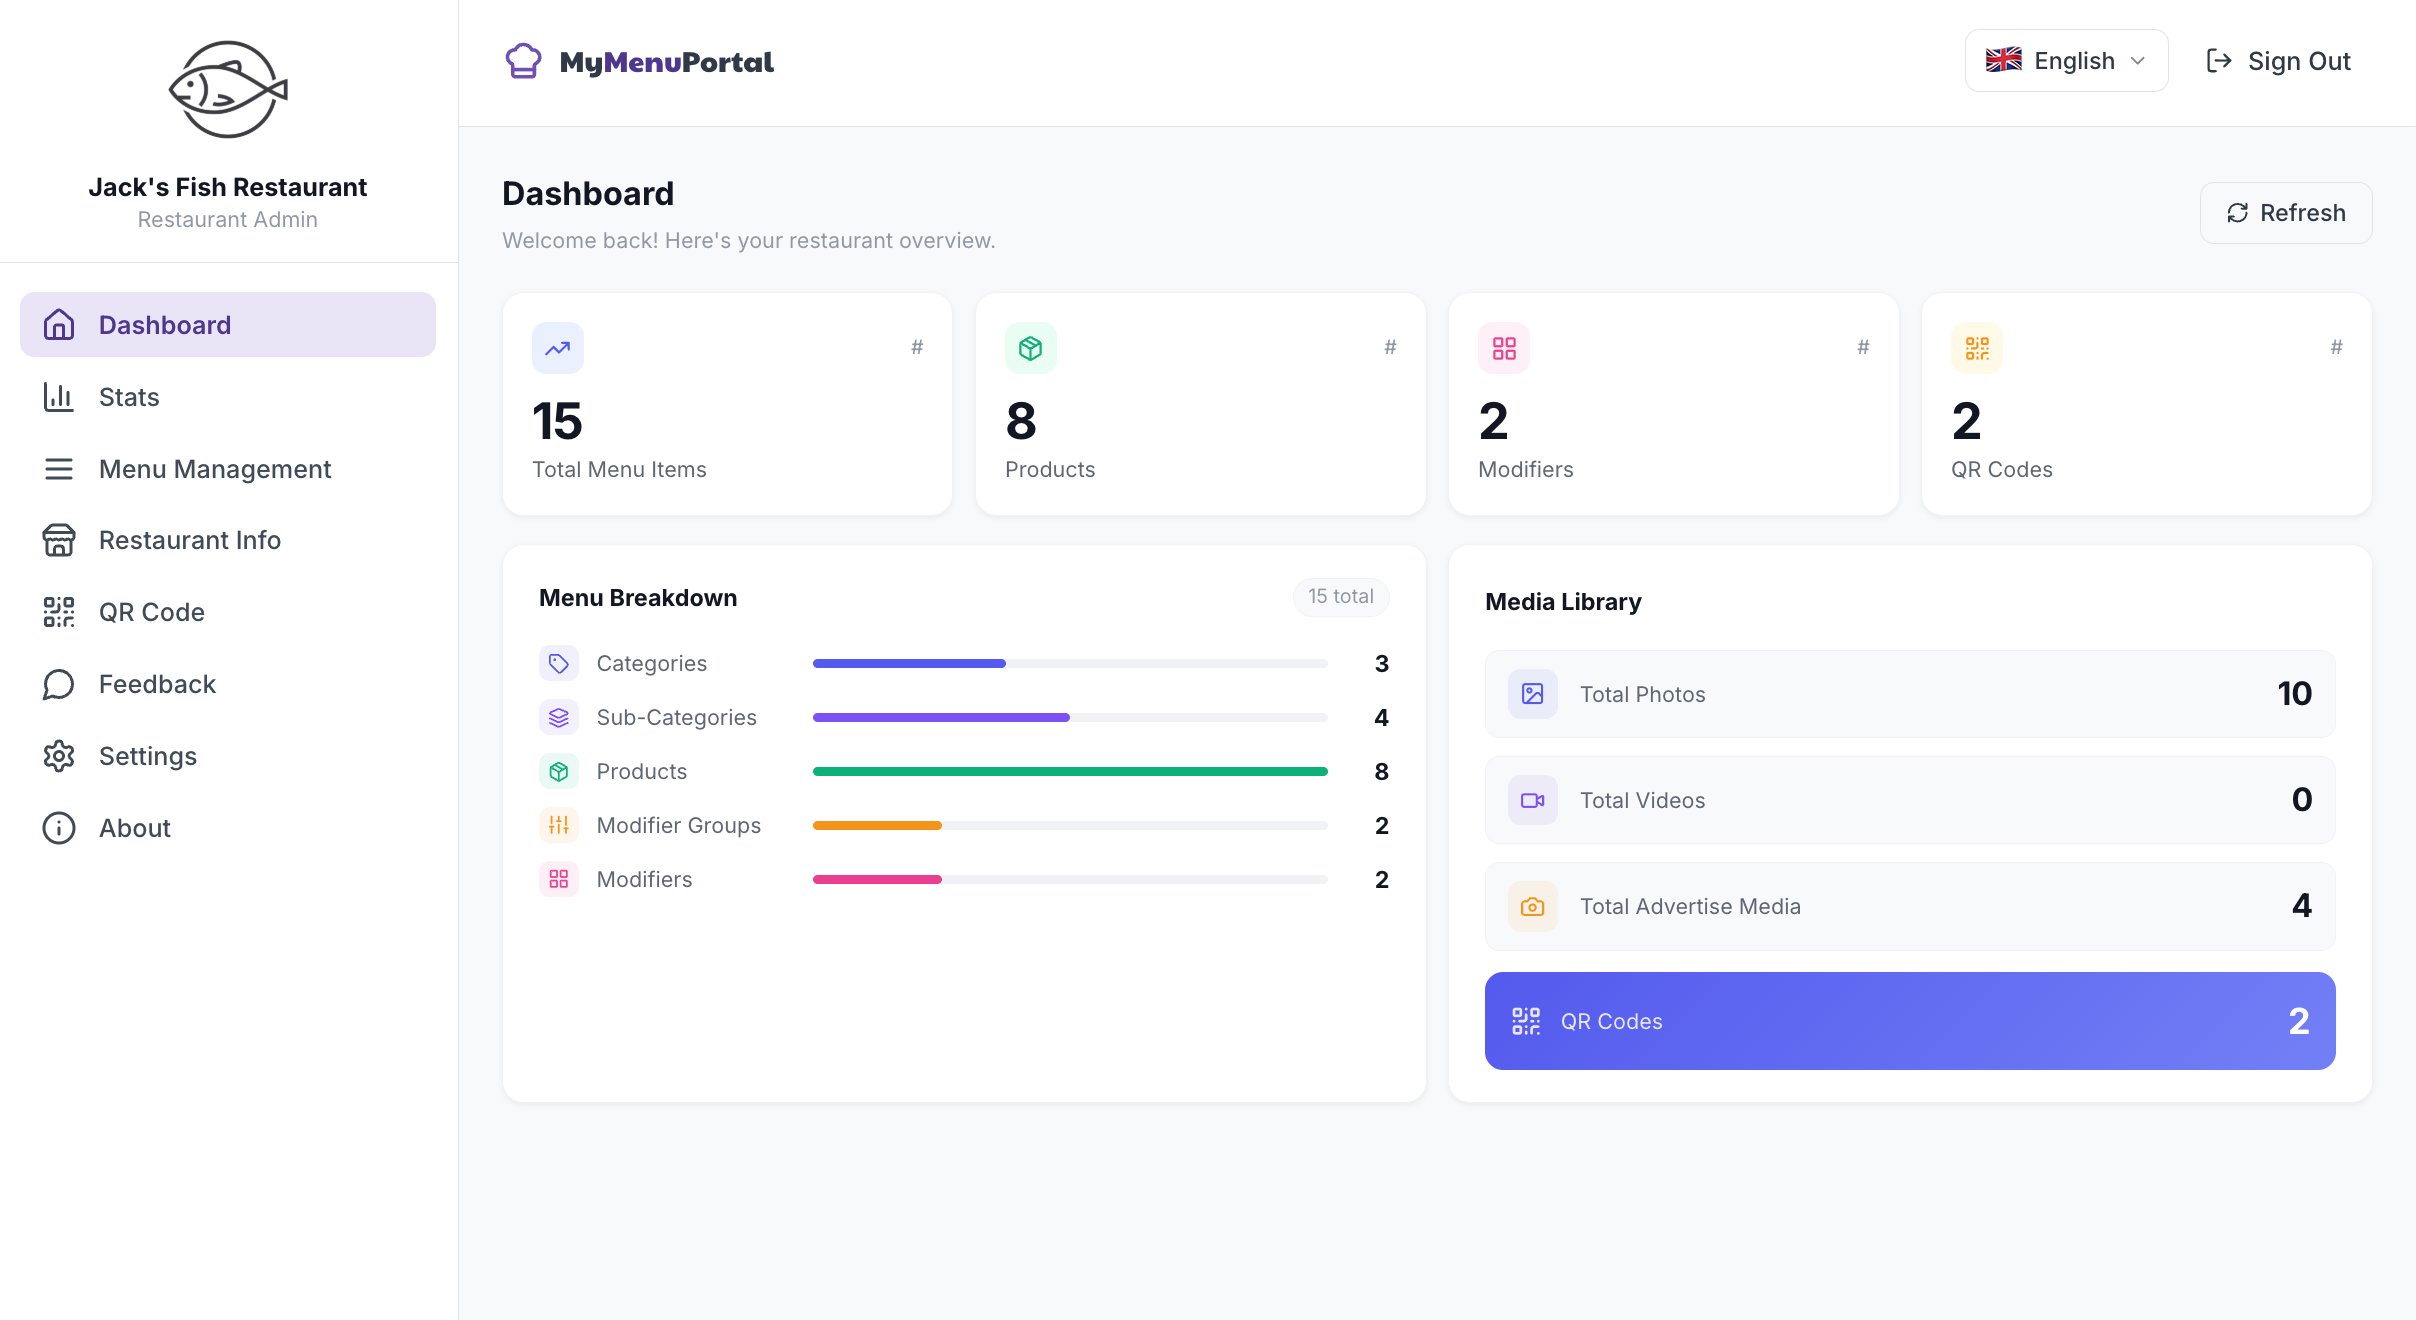Click the '15 total' badge
The height and width of the screenshot is (1320, 2416).
1341,597
